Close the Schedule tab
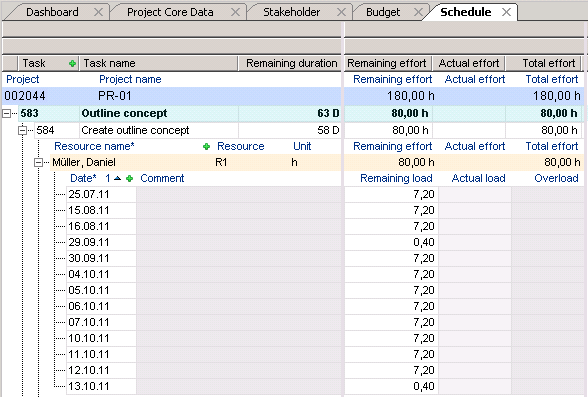588x397 pixels. coord(506,12)
